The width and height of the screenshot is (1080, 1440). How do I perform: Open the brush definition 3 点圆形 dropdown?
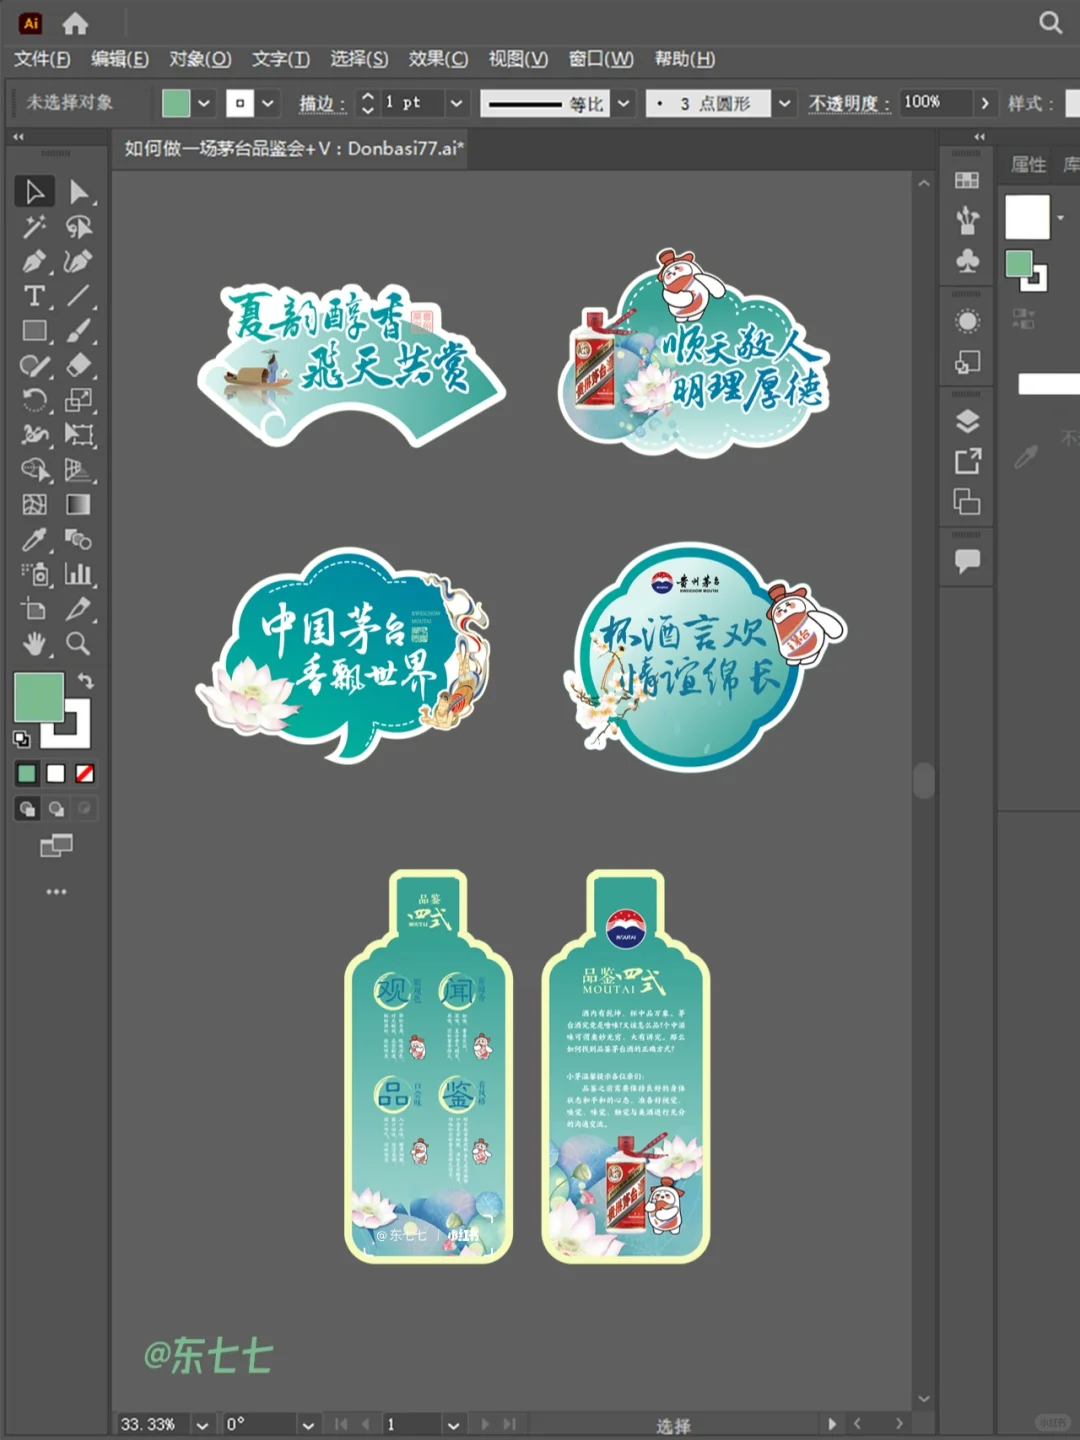(x=785, y=103)
